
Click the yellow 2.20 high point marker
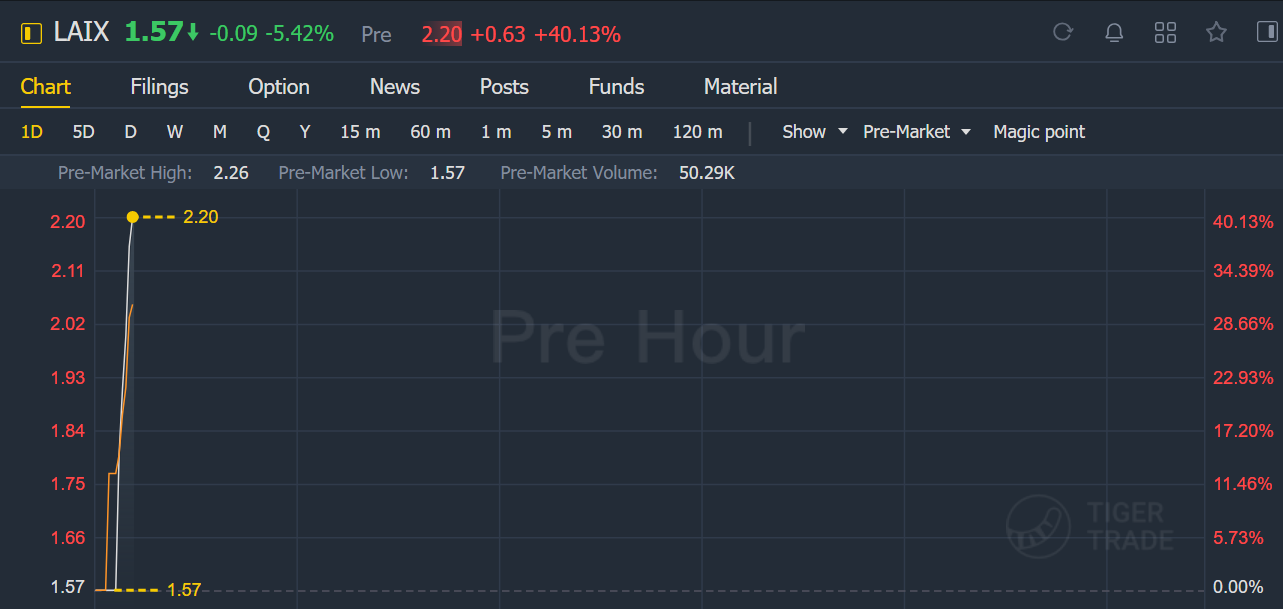click(132, 217)
